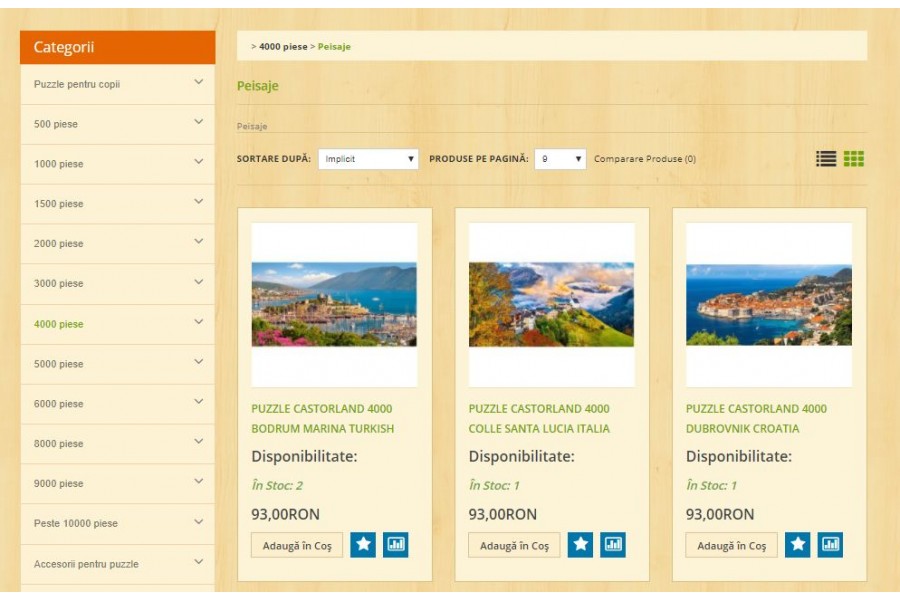The image size is (900, 600).
Task: Select the highlighted 4000 piese category
Action: (59, 324)
